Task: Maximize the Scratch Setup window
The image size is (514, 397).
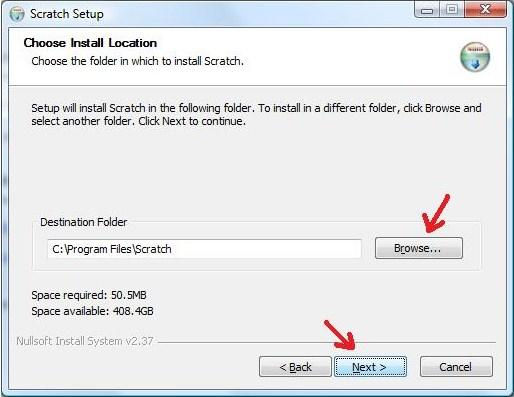Action: tap(452, 10)
